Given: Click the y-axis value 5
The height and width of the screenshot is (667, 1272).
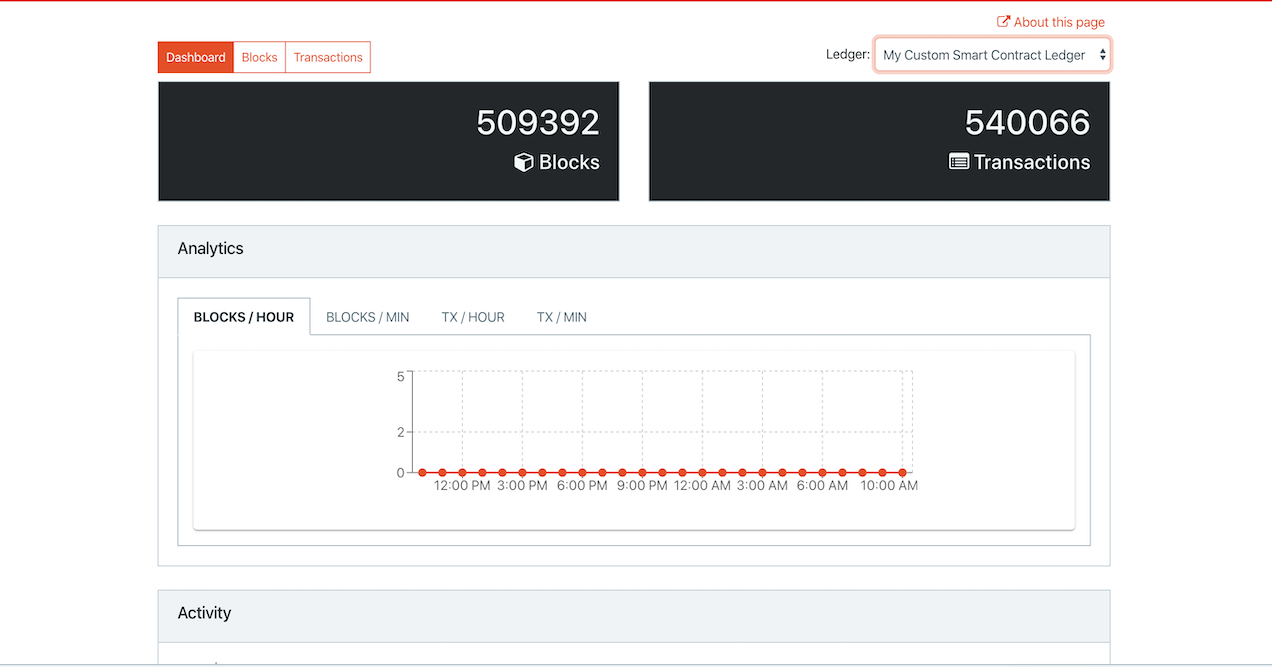Looking at the screenshot, I should 400,376.
